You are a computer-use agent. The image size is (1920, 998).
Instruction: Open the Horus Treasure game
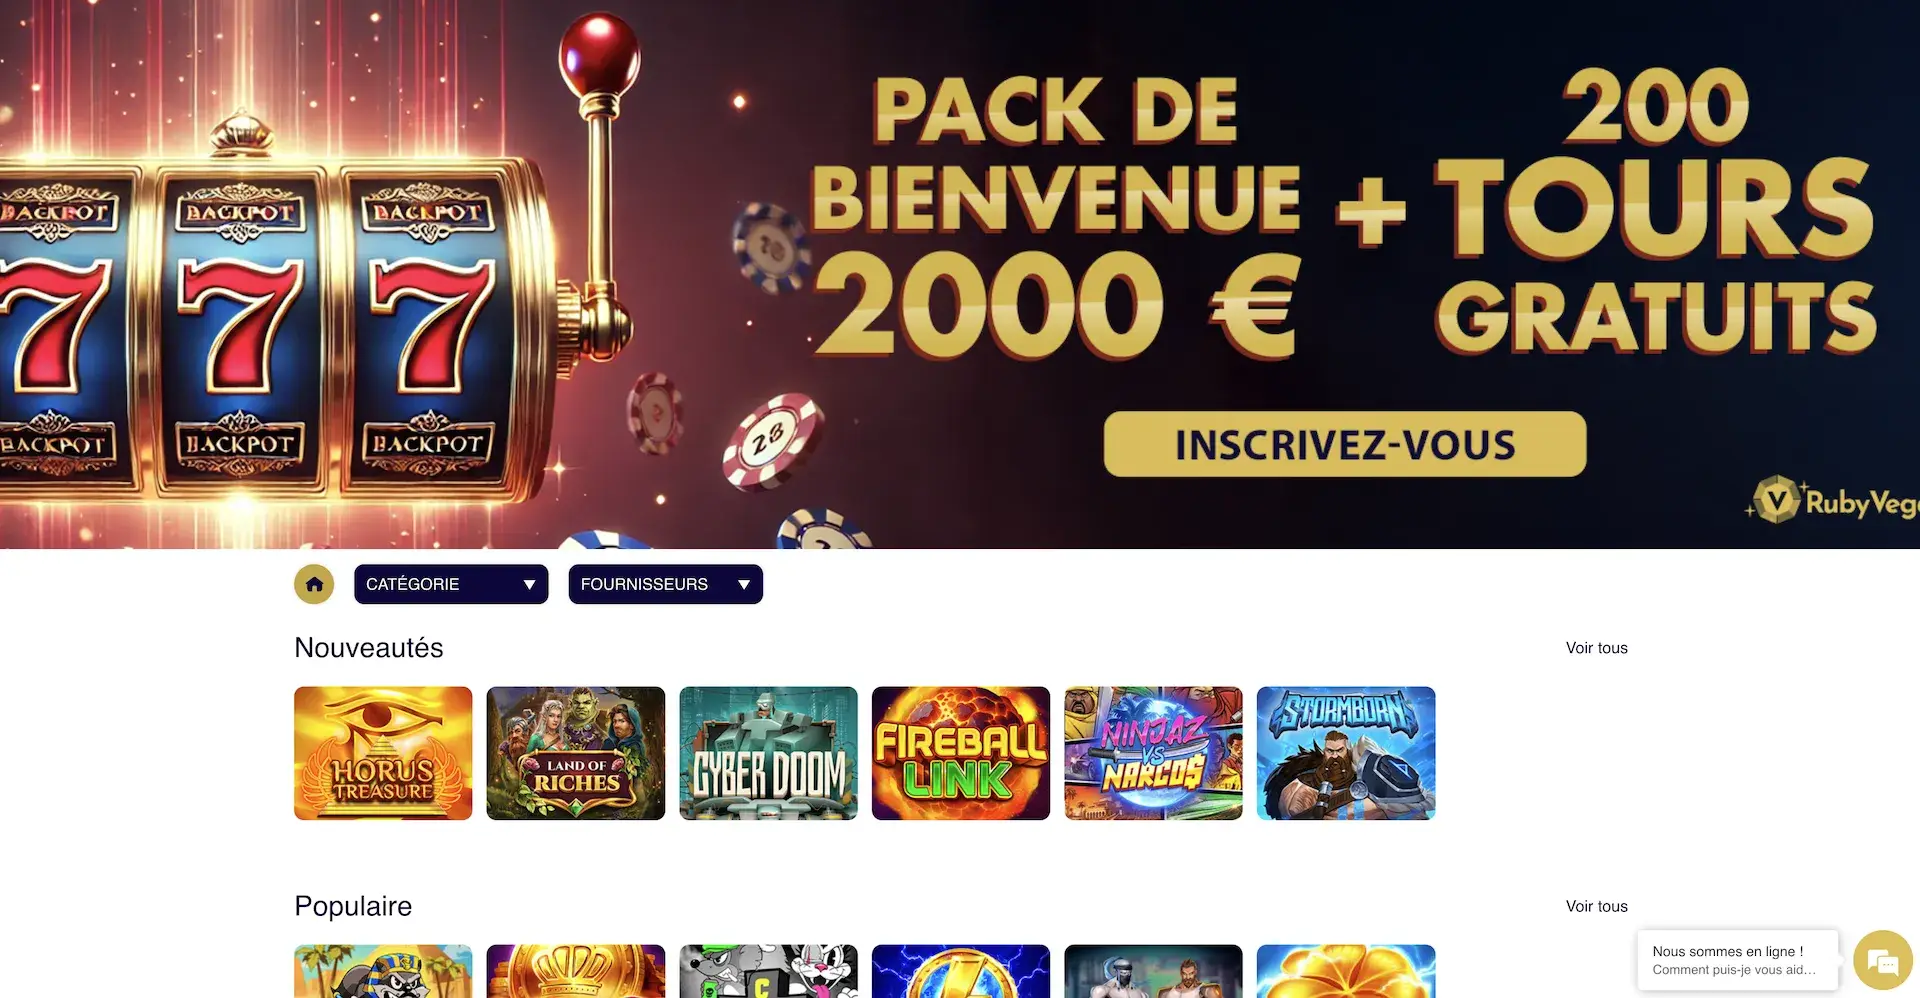(x=383, y=753)
